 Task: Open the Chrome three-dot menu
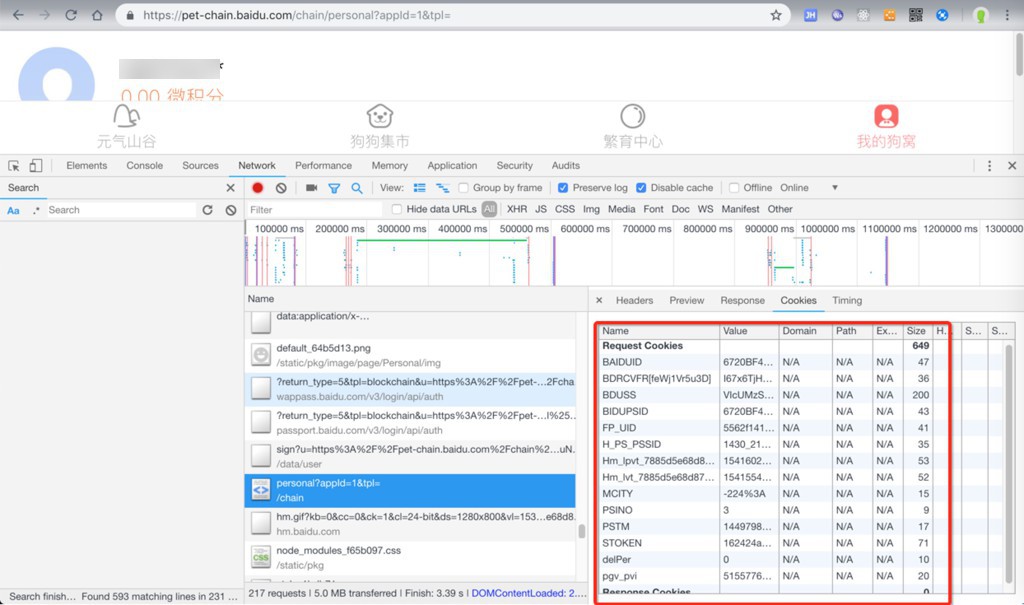[x=1007, y=15]
